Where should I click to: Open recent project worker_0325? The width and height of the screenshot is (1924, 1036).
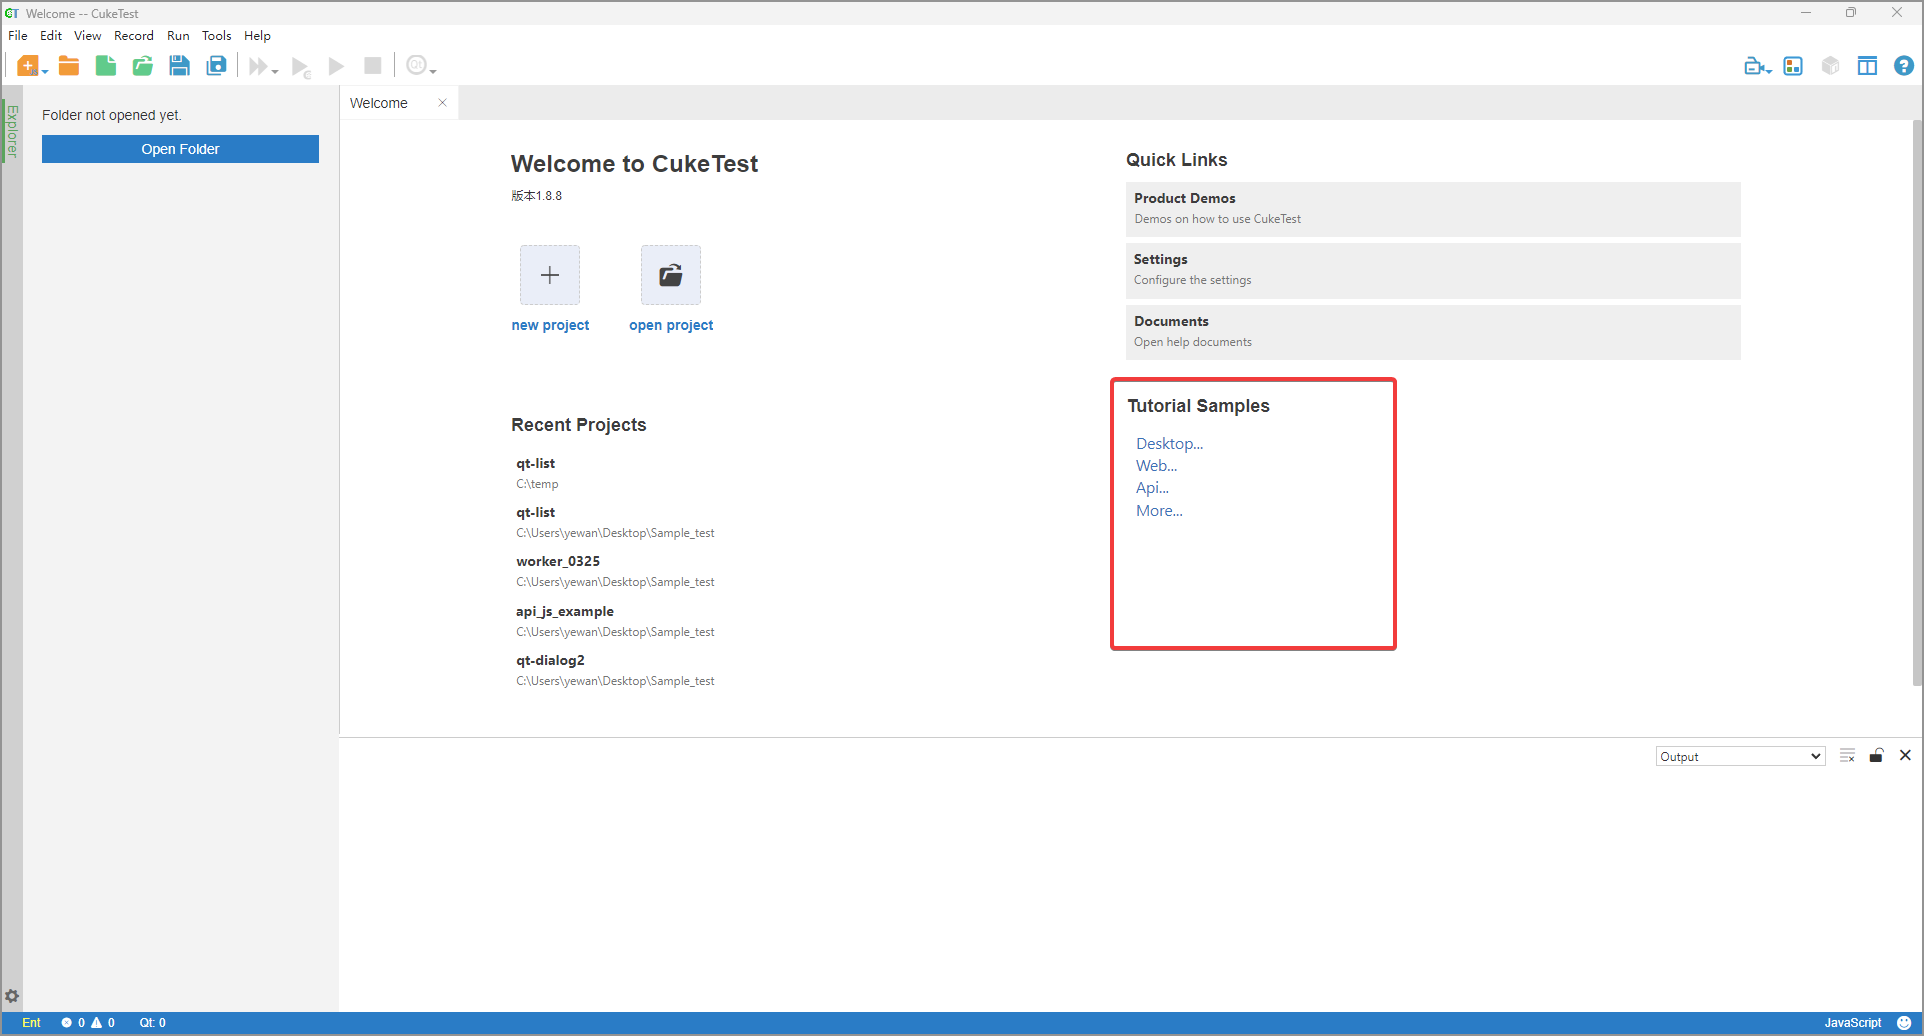[615, 571]
